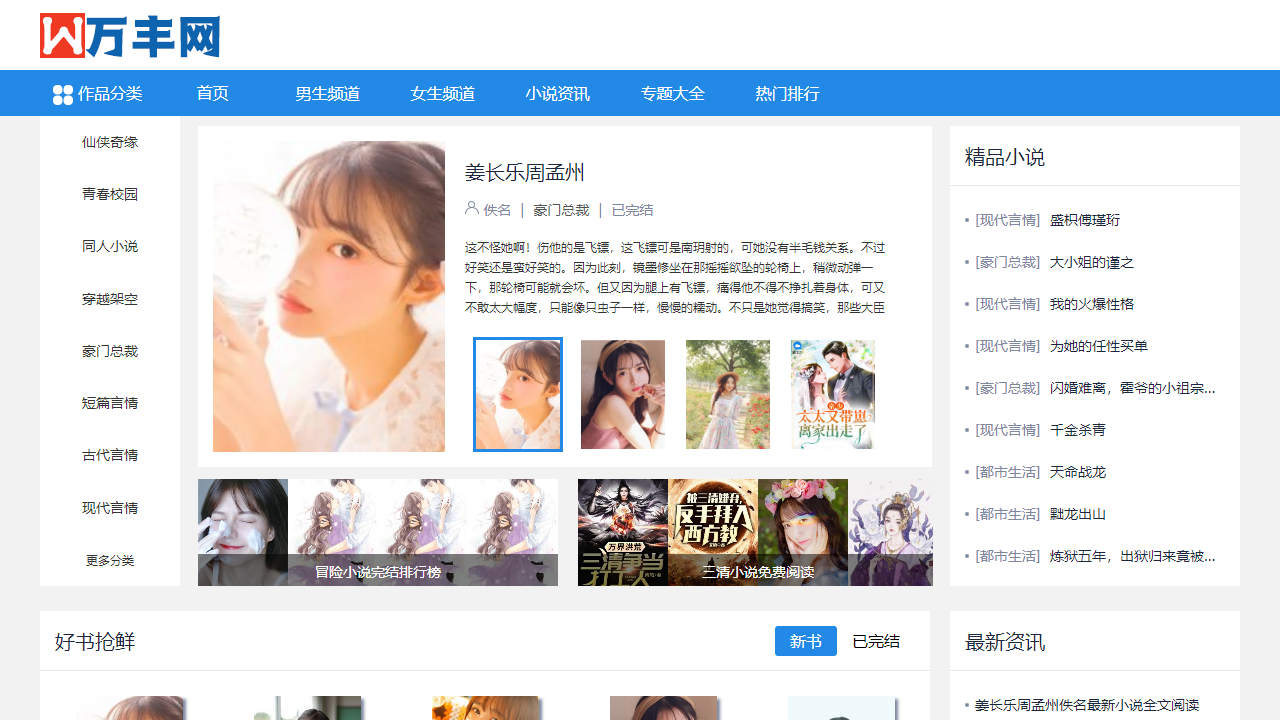Click the 万丰网 site logo
This screenshot has height=720, width=1280.
click(130, 36)
